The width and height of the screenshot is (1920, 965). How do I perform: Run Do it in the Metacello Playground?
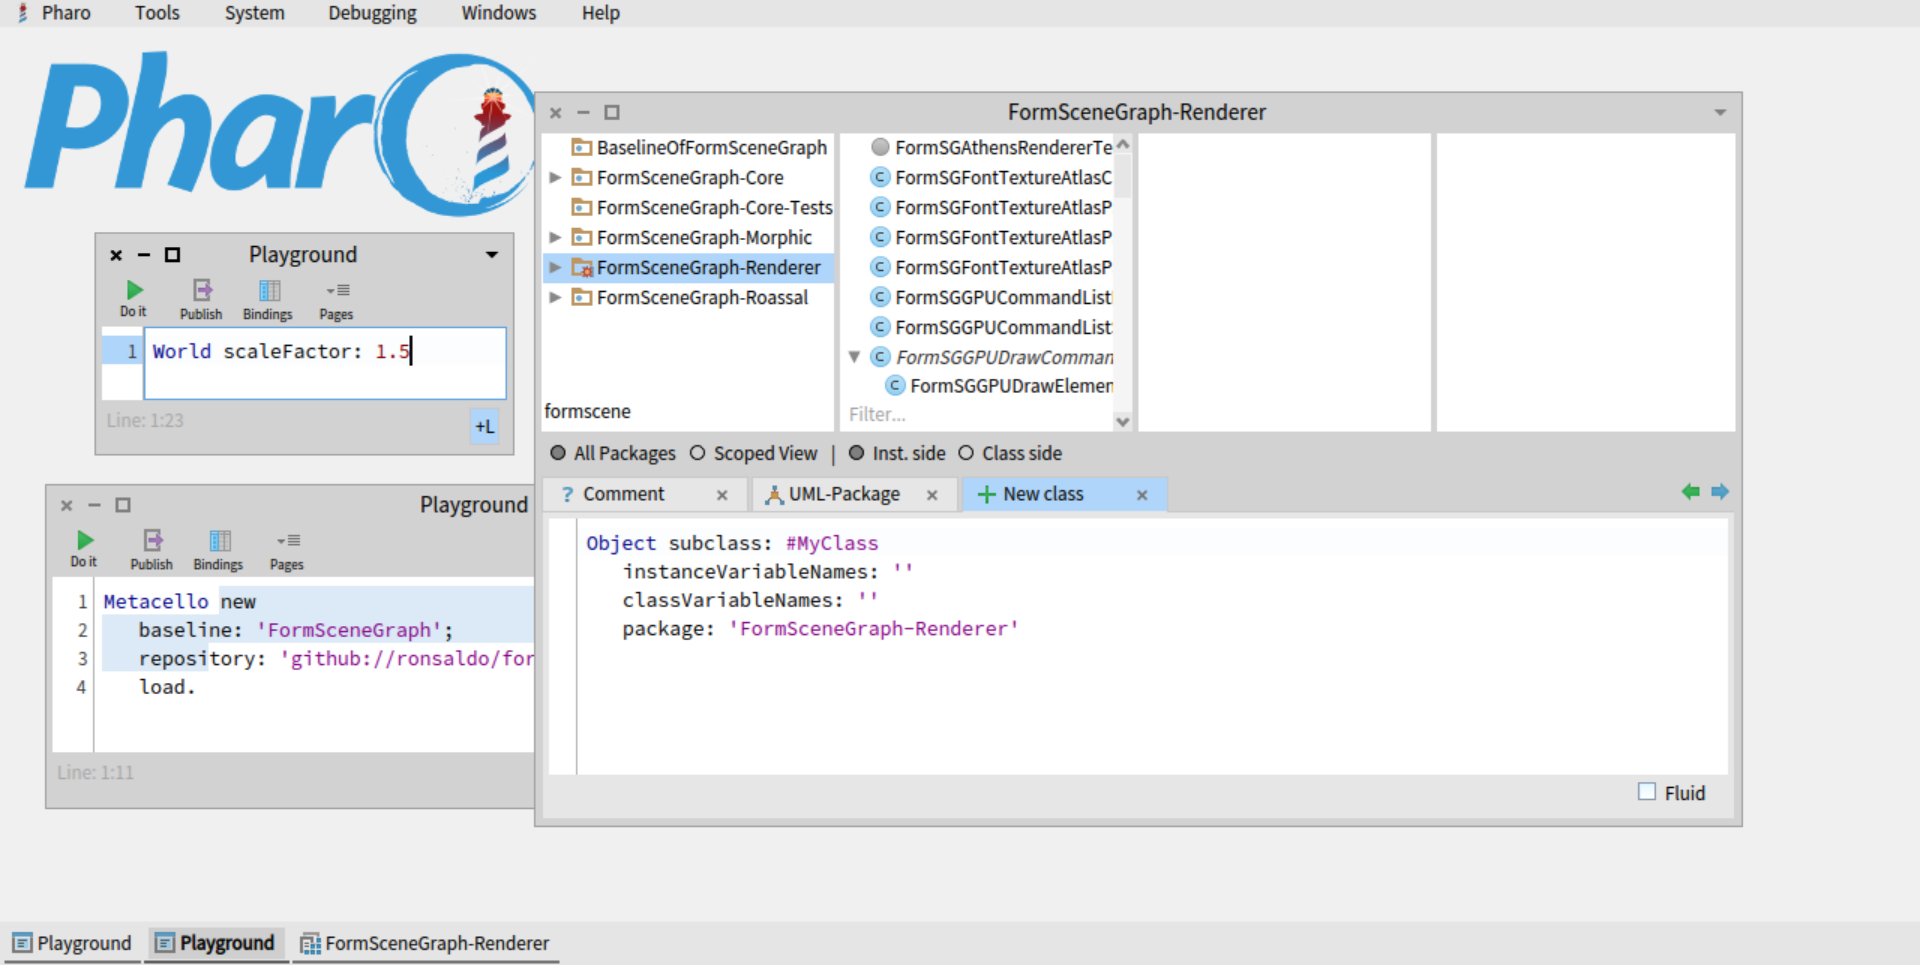pyautogui.click(x=84, y=549)
